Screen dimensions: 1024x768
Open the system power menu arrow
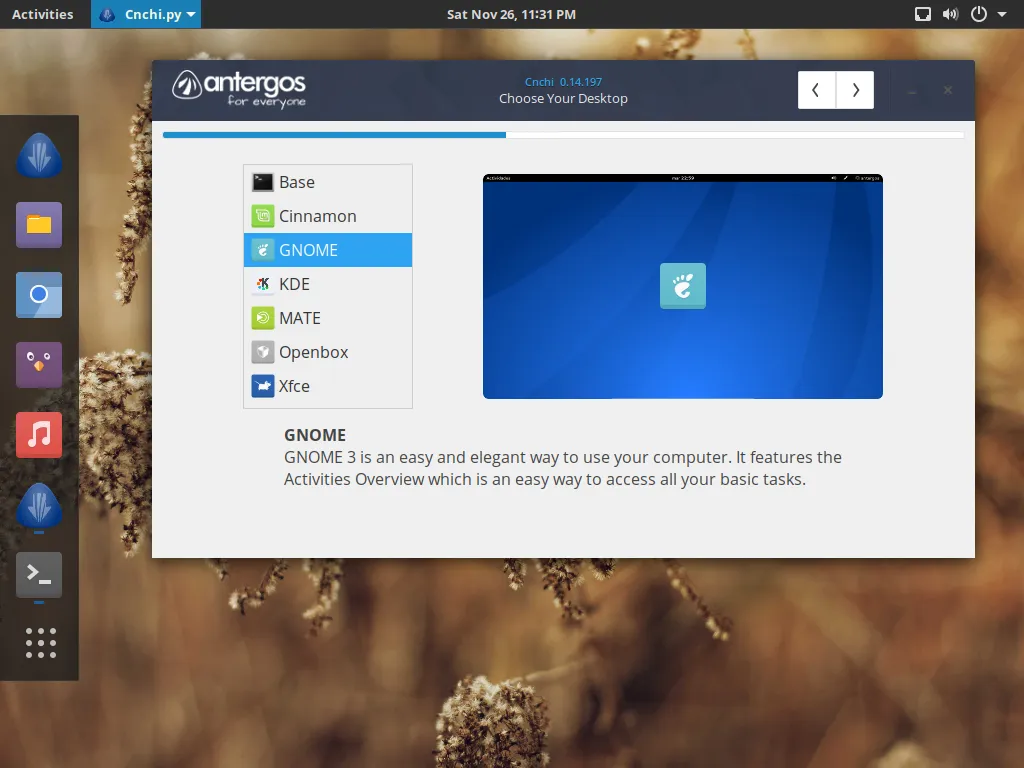click(1002, 14)
